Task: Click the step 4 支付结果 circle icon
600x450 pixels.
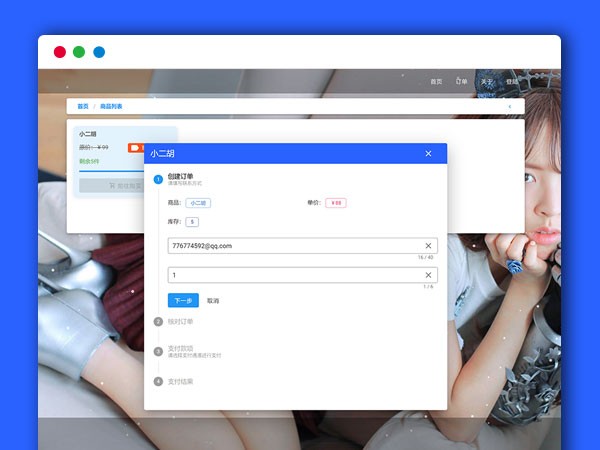Action: 158,381
